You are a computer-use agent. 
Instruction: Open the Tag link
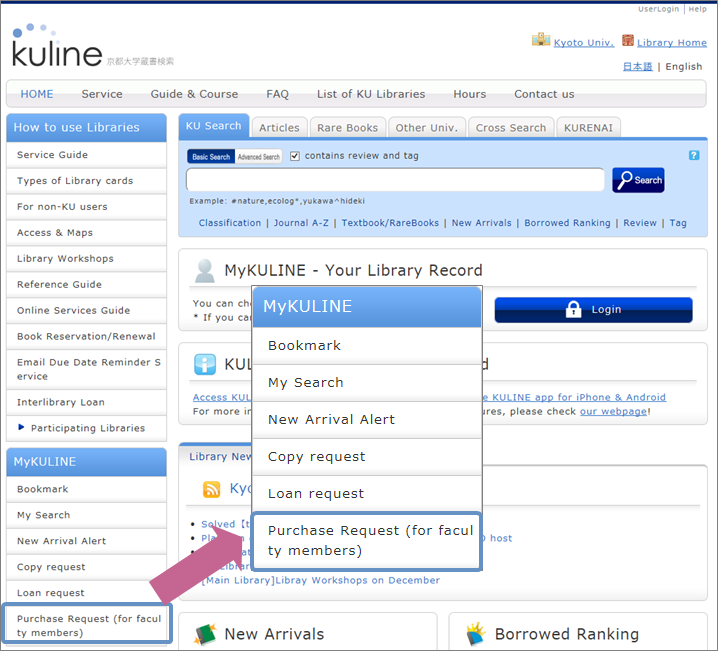[678, 223]
